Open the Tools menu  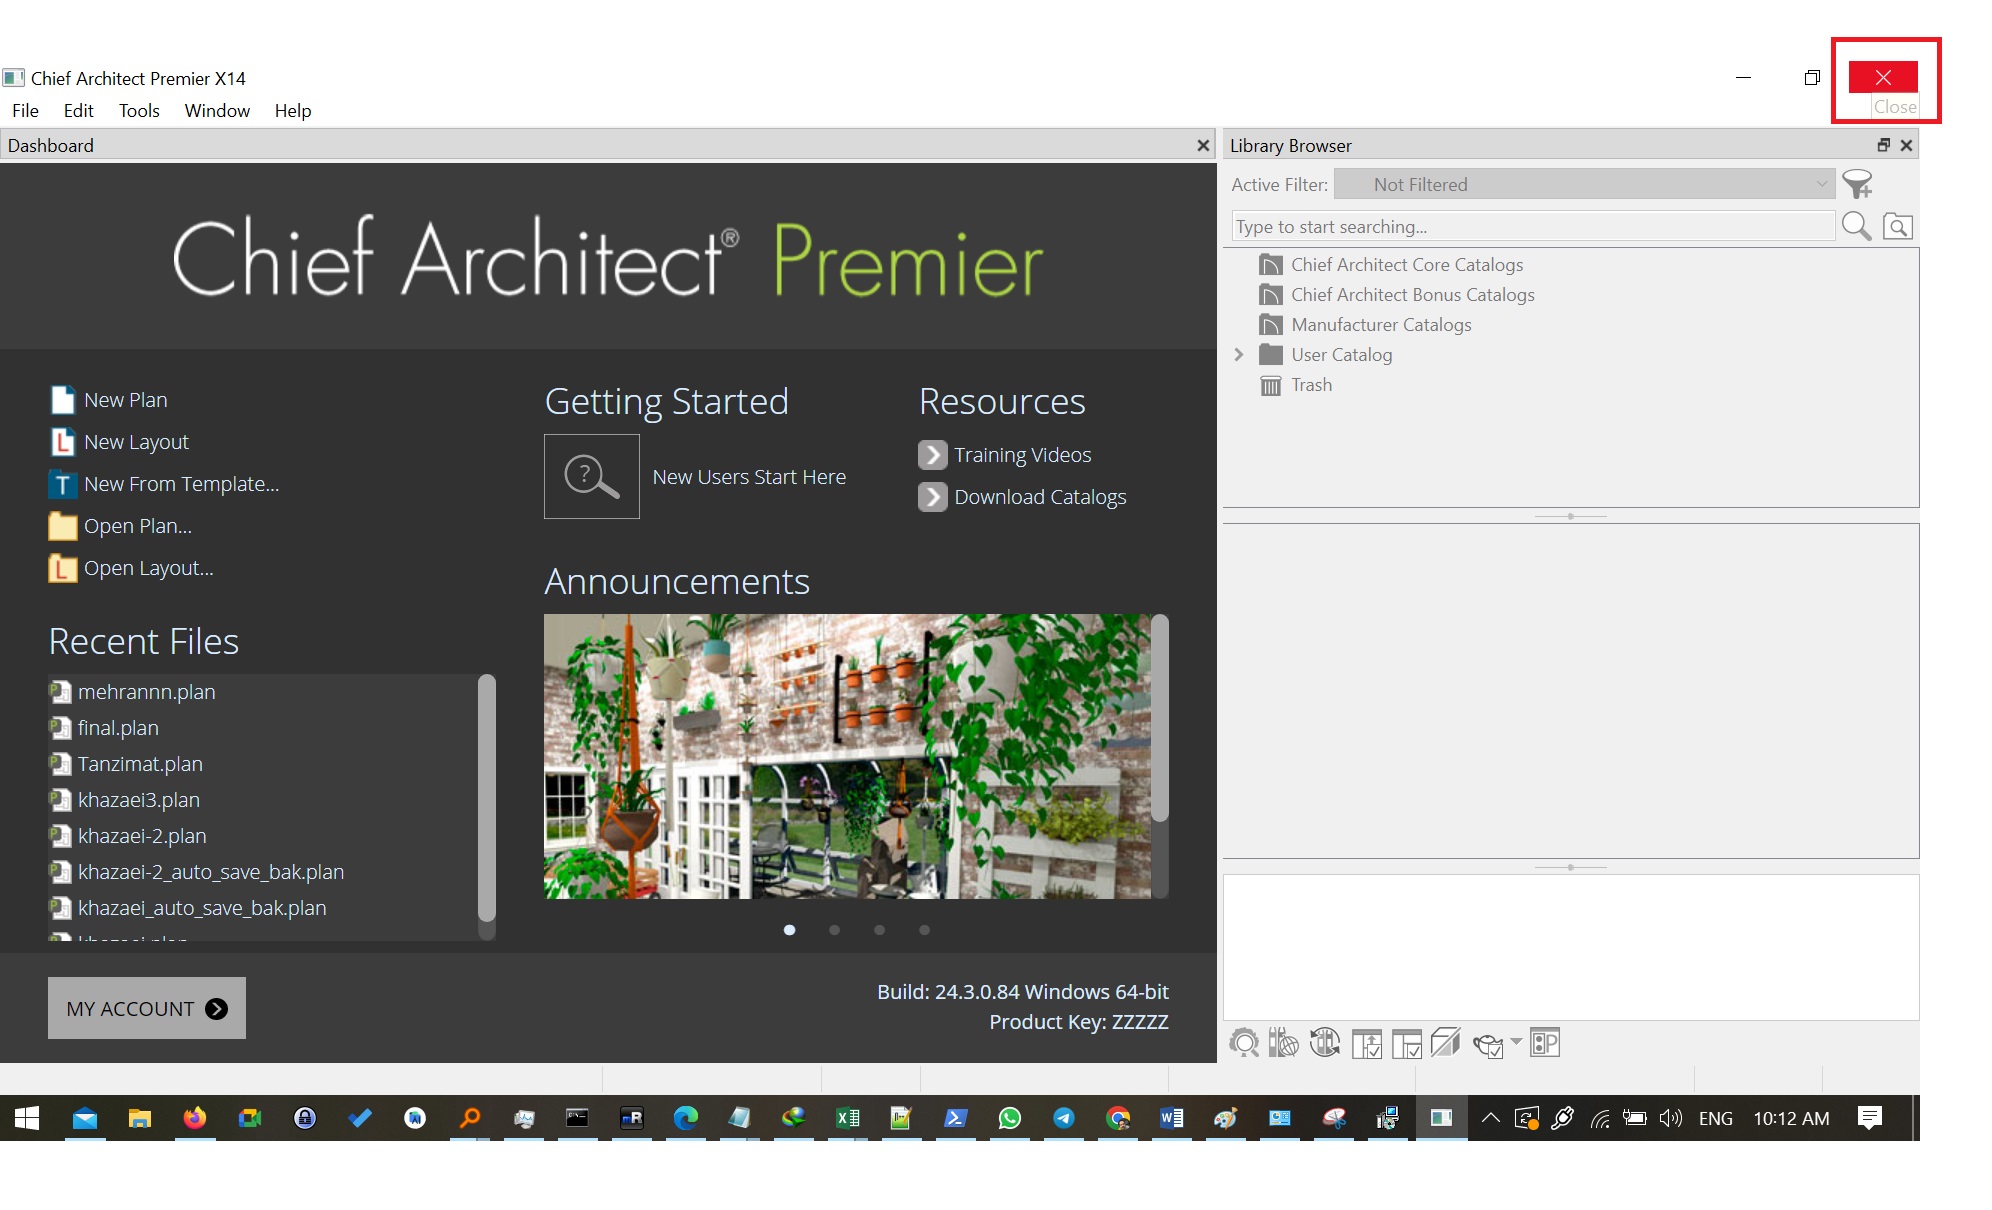(x=139, y=111)
